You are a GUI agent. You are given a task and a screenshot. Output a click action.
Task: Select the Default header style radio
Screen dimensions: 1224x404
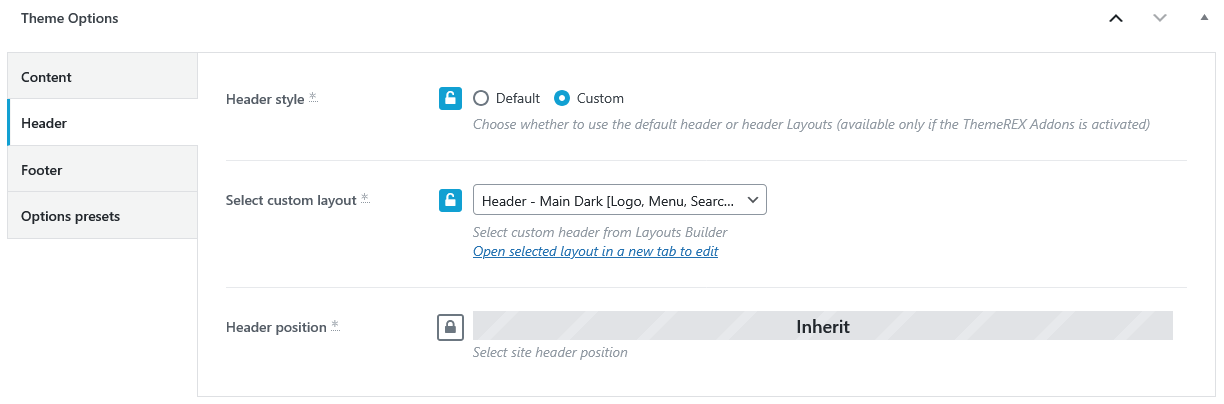pyautogui.click(x=481, y=98)
